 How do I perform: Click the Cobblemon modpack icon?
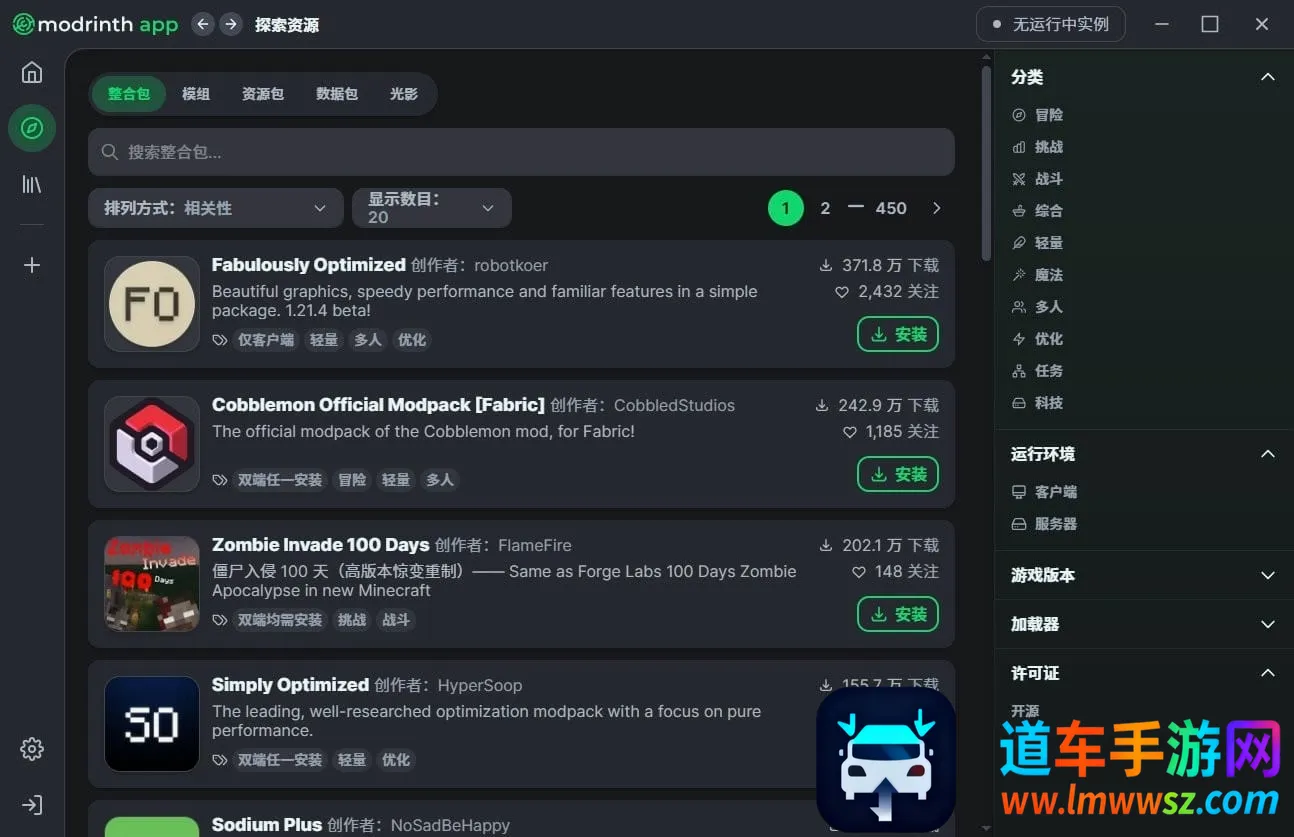(x=152, y=444)
